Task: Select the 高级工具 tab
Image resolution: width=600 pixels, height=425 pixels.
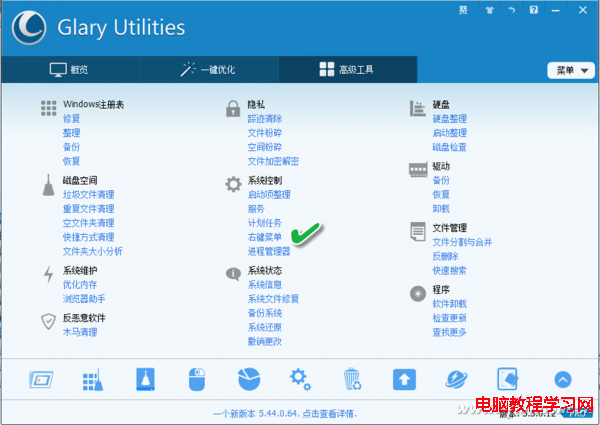Action: [347, 70]
